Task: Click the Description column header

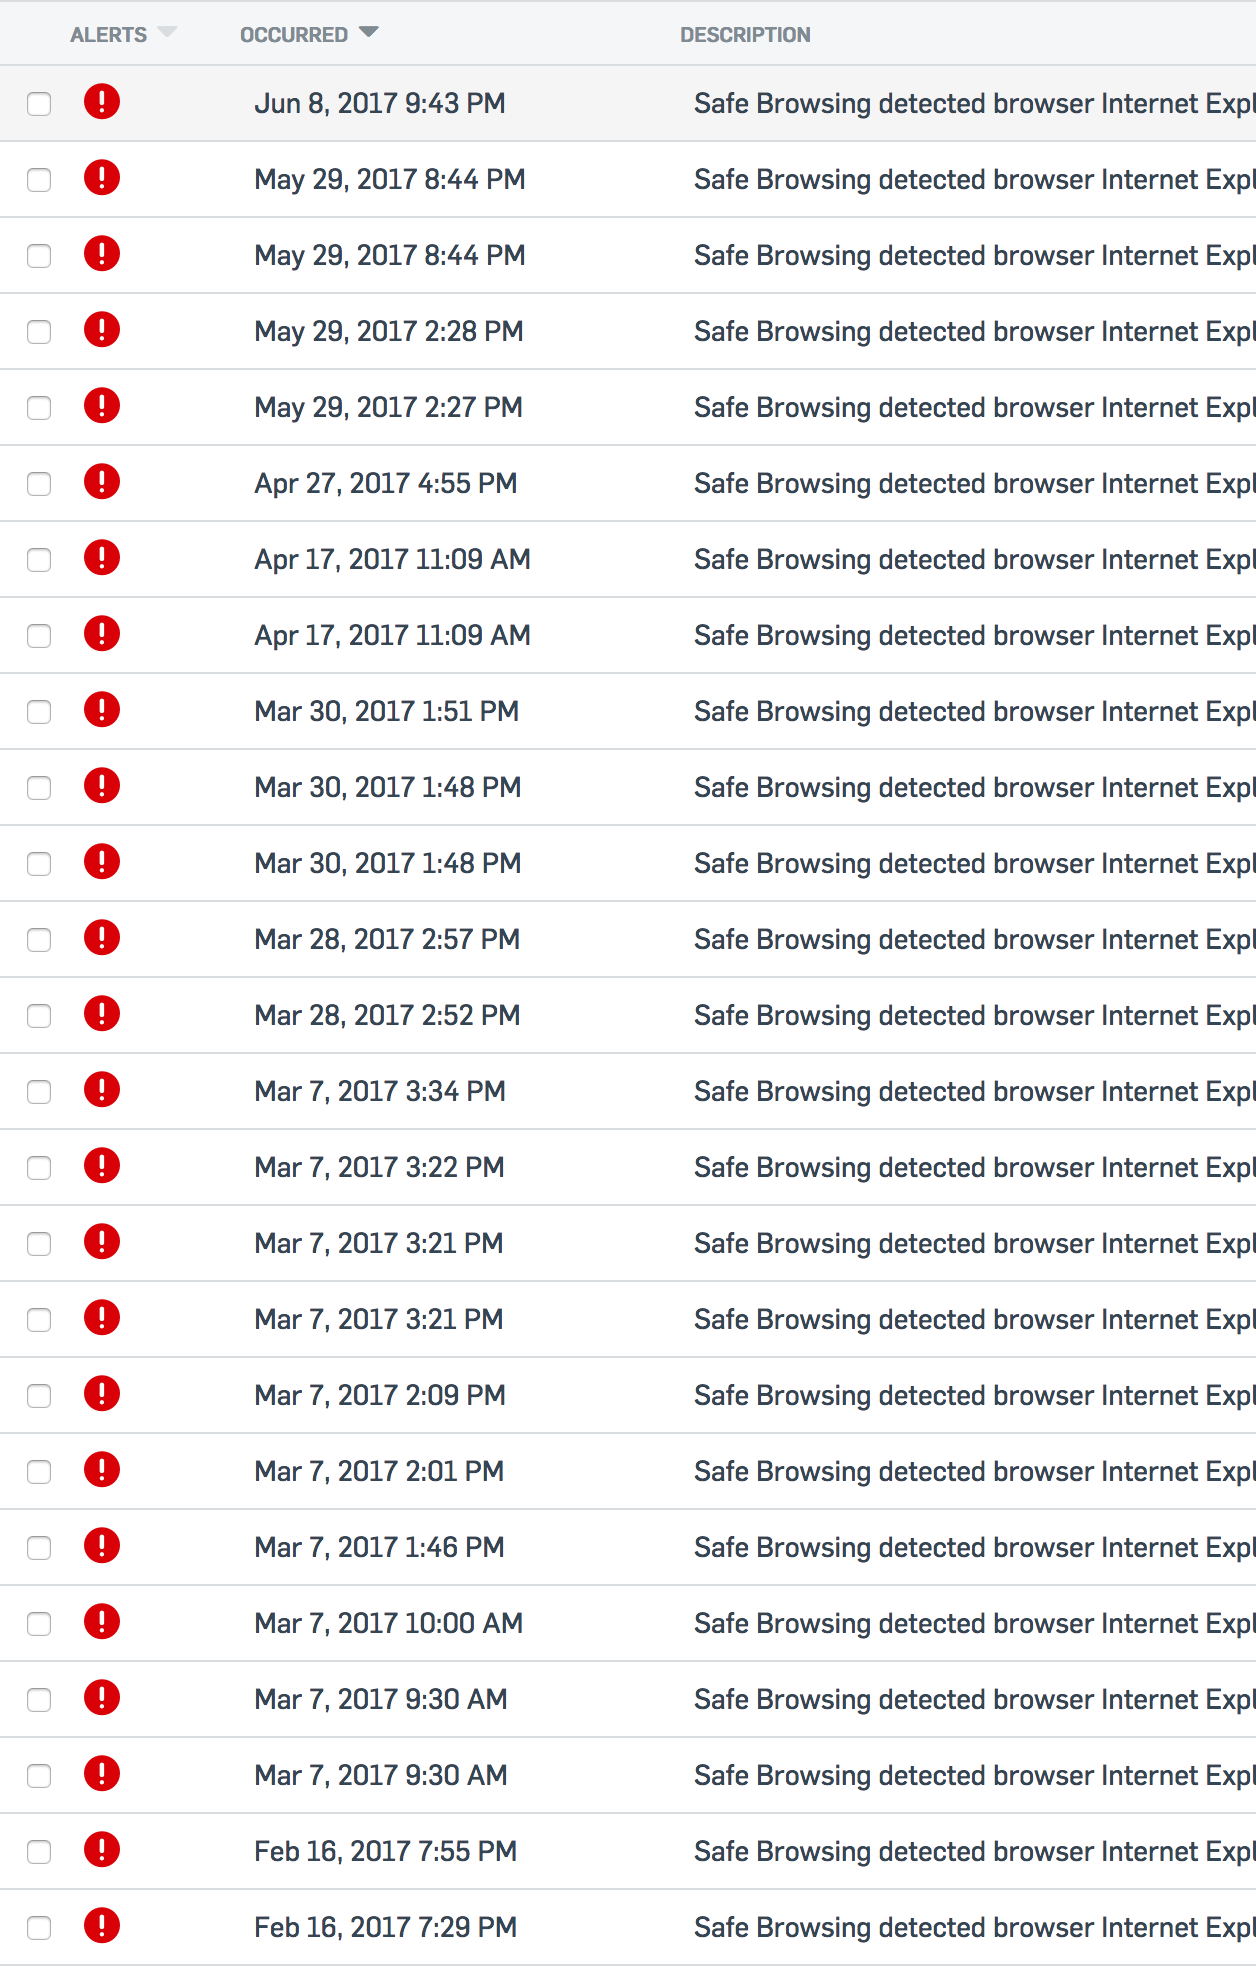Action: tap(745, 35)
